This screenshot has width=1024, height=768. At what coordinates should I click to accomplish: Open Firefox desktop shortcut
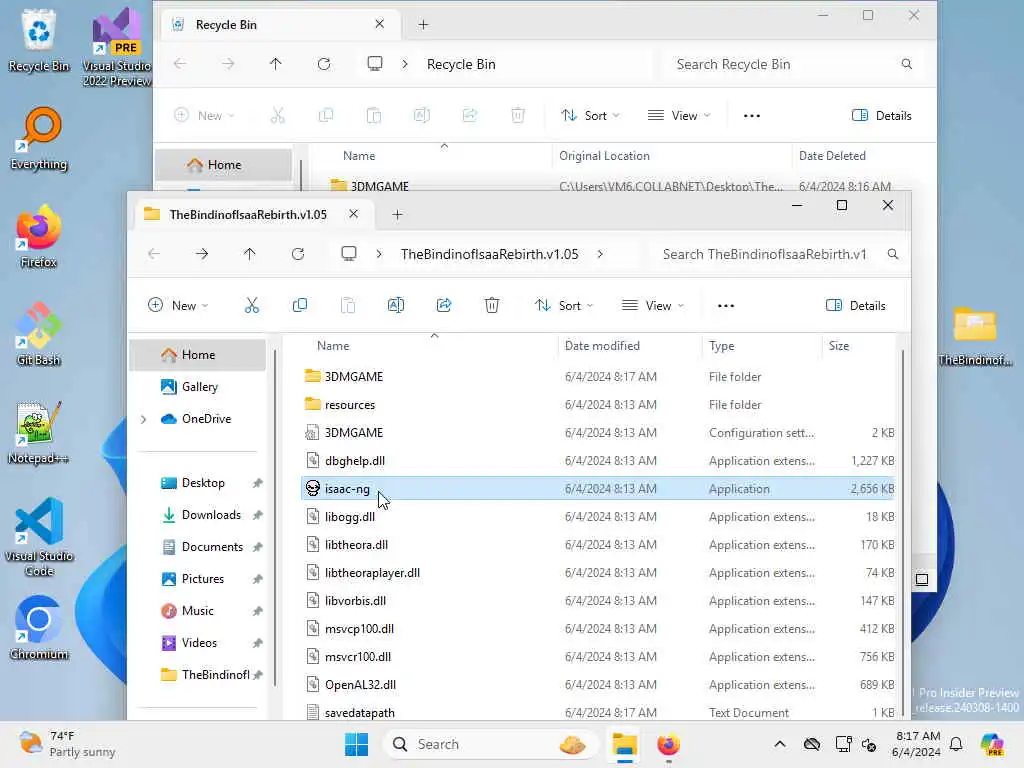(x=39, y=236)
